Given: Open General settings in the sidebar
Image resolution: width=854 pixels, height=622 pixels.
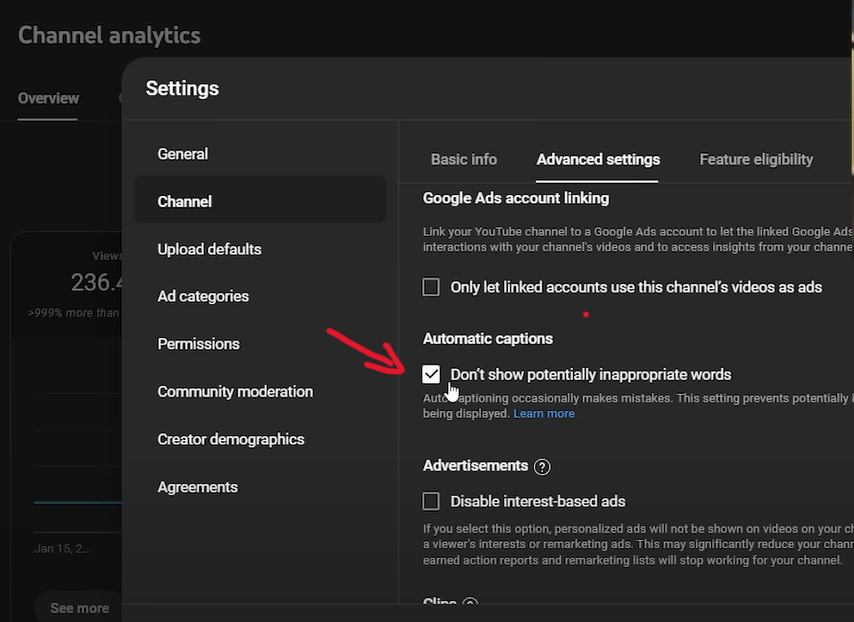Looking at the screenshot, I should (x=183, y=154).
